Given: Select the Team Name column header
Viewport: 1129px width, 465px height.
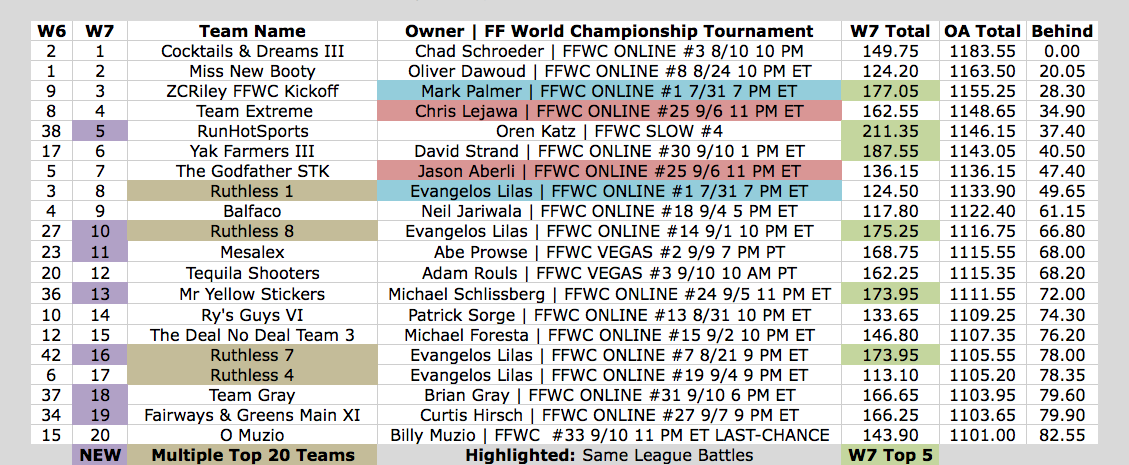Looking at the screenshot, I should point(252,31).
